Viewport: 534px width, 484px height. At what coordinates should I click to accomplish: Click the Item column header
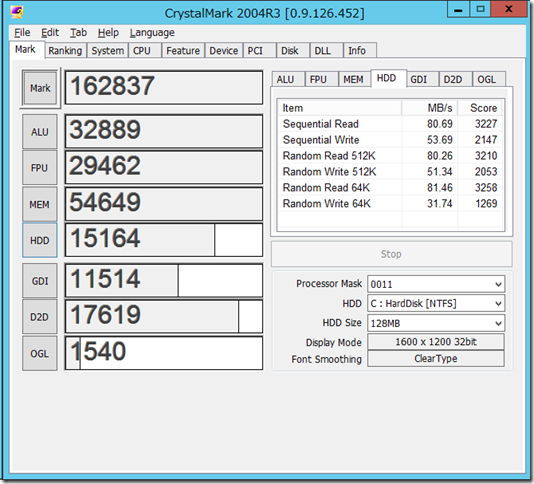pos(340,108)
